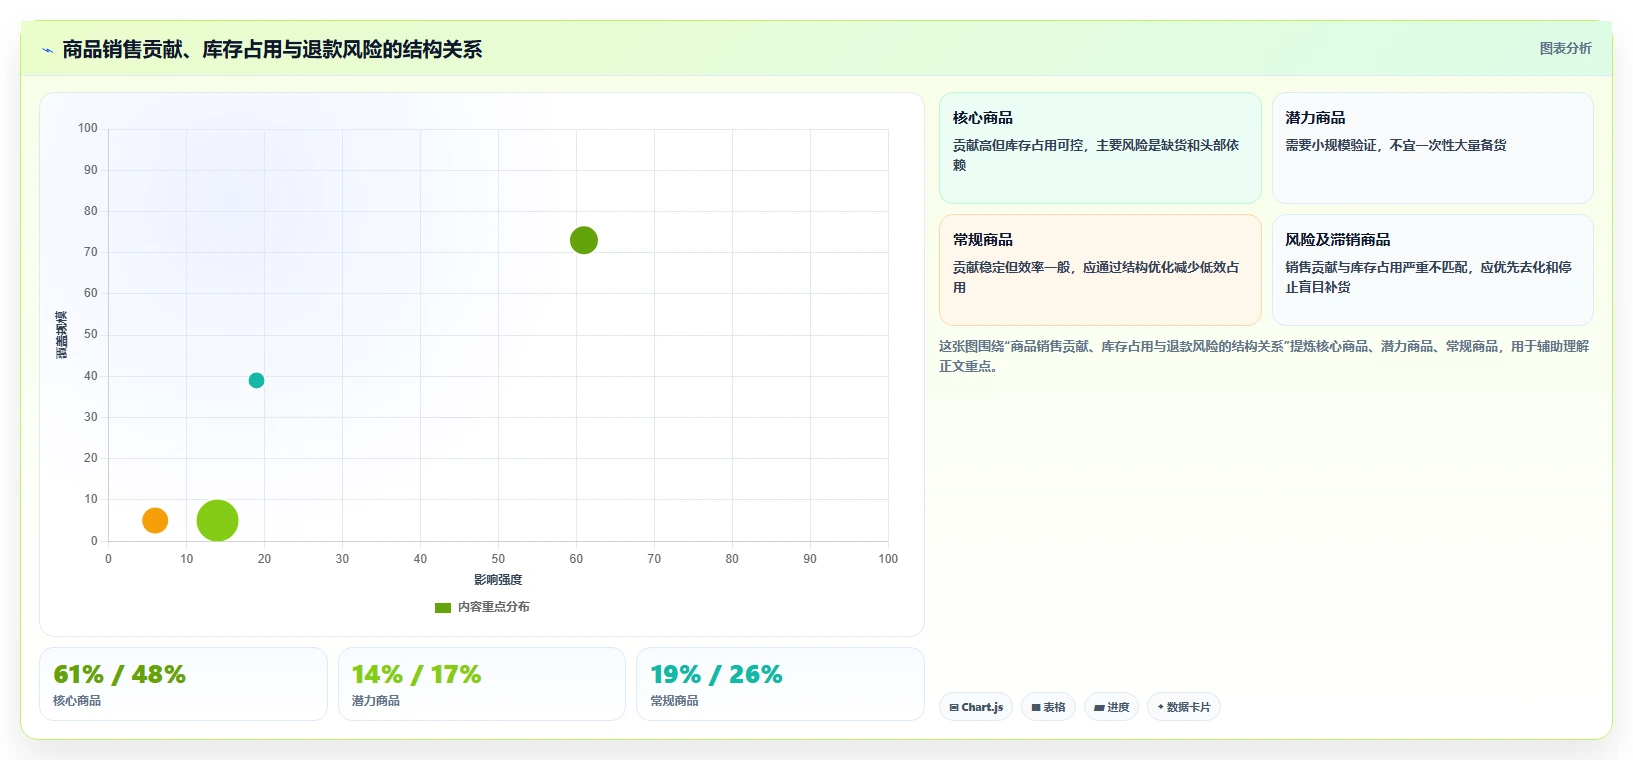Click the icon in 表格 tag
The image size is (1633, 760).
coord(1036,707)
